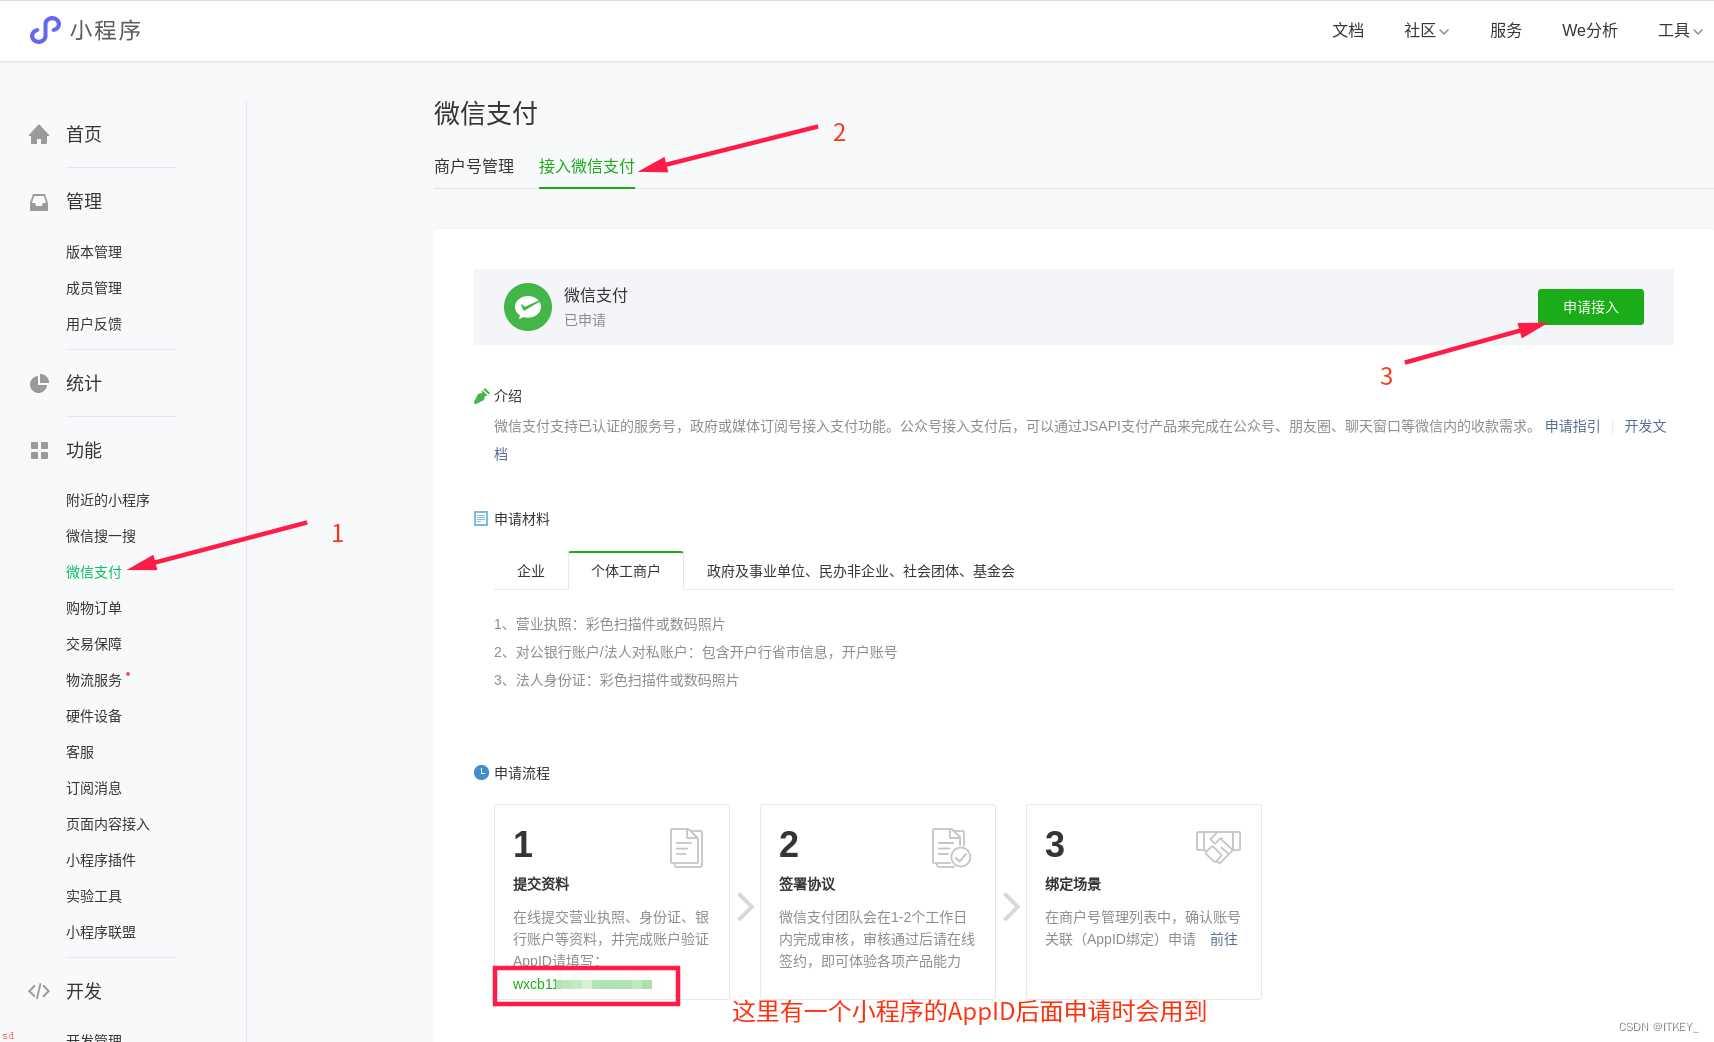Image resolution: width=1714 pixels, height=1042 pixels.
Task: Open 服务 in the top navigation
Action: click(x=1506, y=31)
